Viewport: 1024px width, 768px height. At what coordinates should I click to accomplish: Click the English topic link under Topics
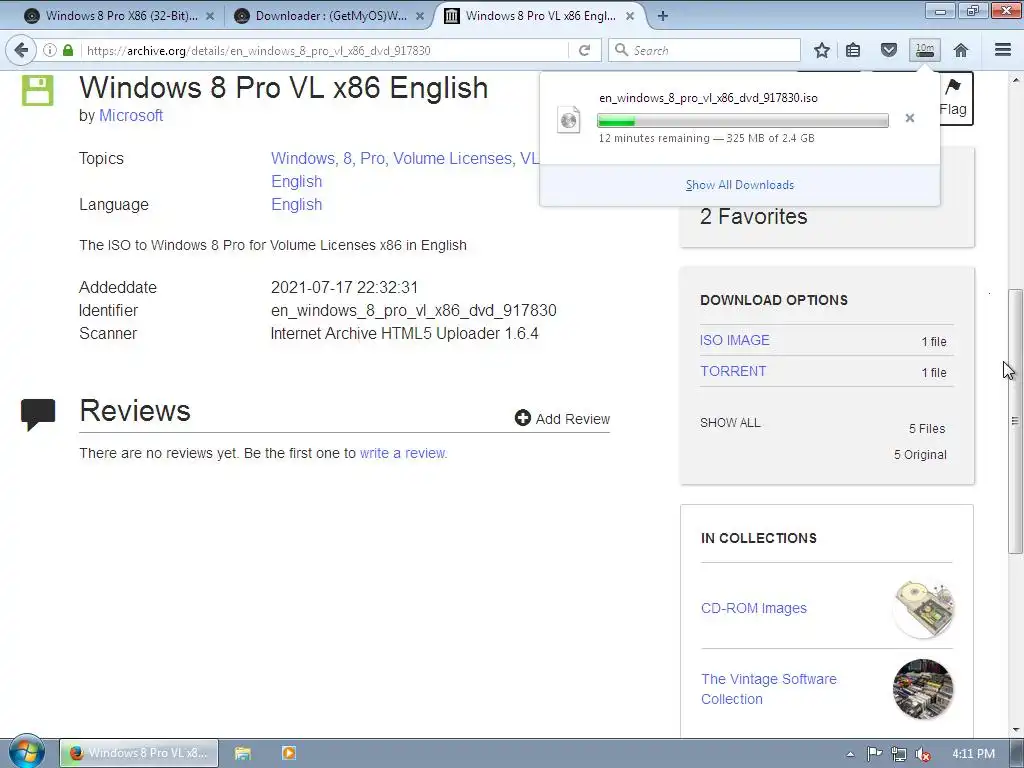pos(296,182)
